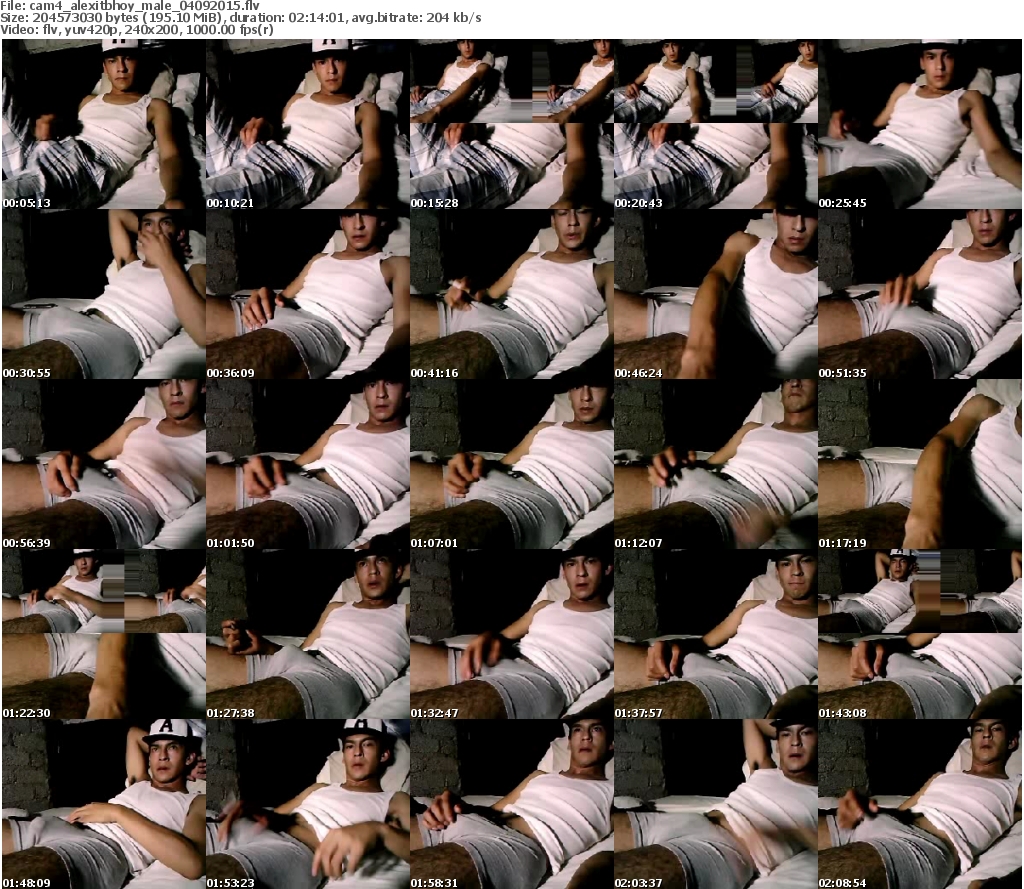The width and height of the screenshot is (1024, 889).
Task: Select the thumbnail at 01:37:57
Action: pos(716,634)
